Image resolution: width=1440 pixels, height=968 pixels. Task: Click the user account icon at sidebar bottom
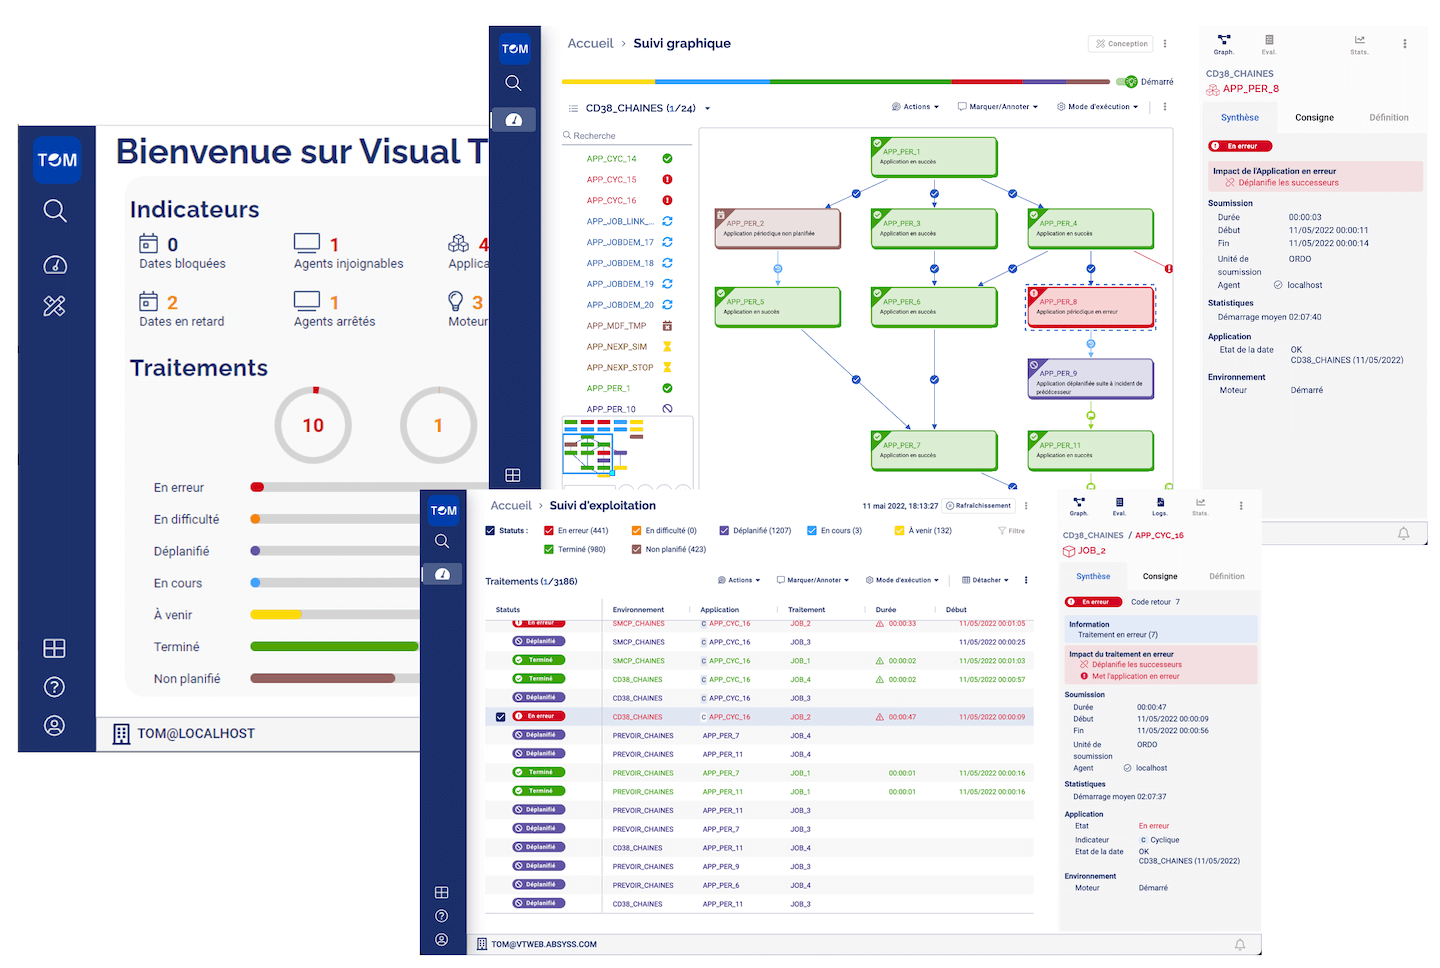coord(54,725)
